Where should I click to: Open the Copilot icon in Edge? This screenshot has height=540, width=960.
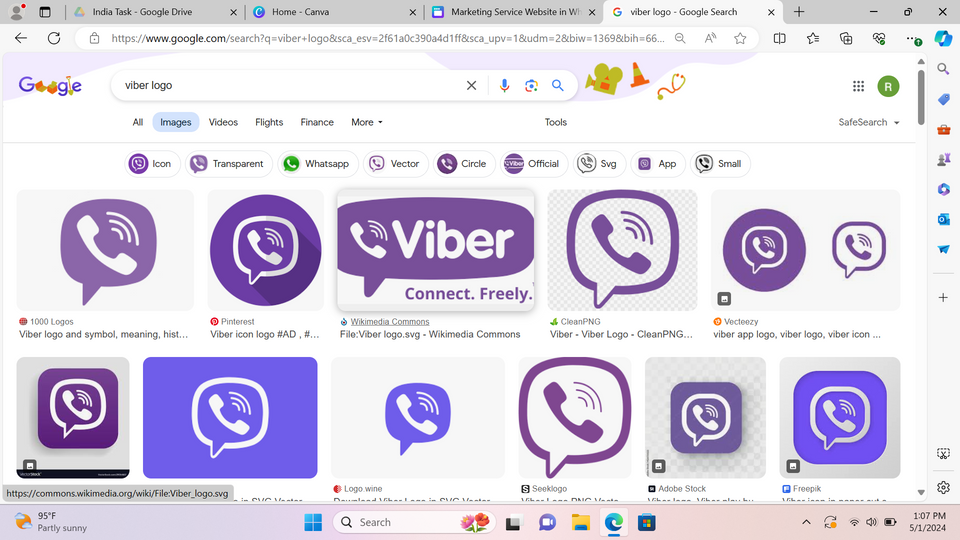(x=943, y=38)
